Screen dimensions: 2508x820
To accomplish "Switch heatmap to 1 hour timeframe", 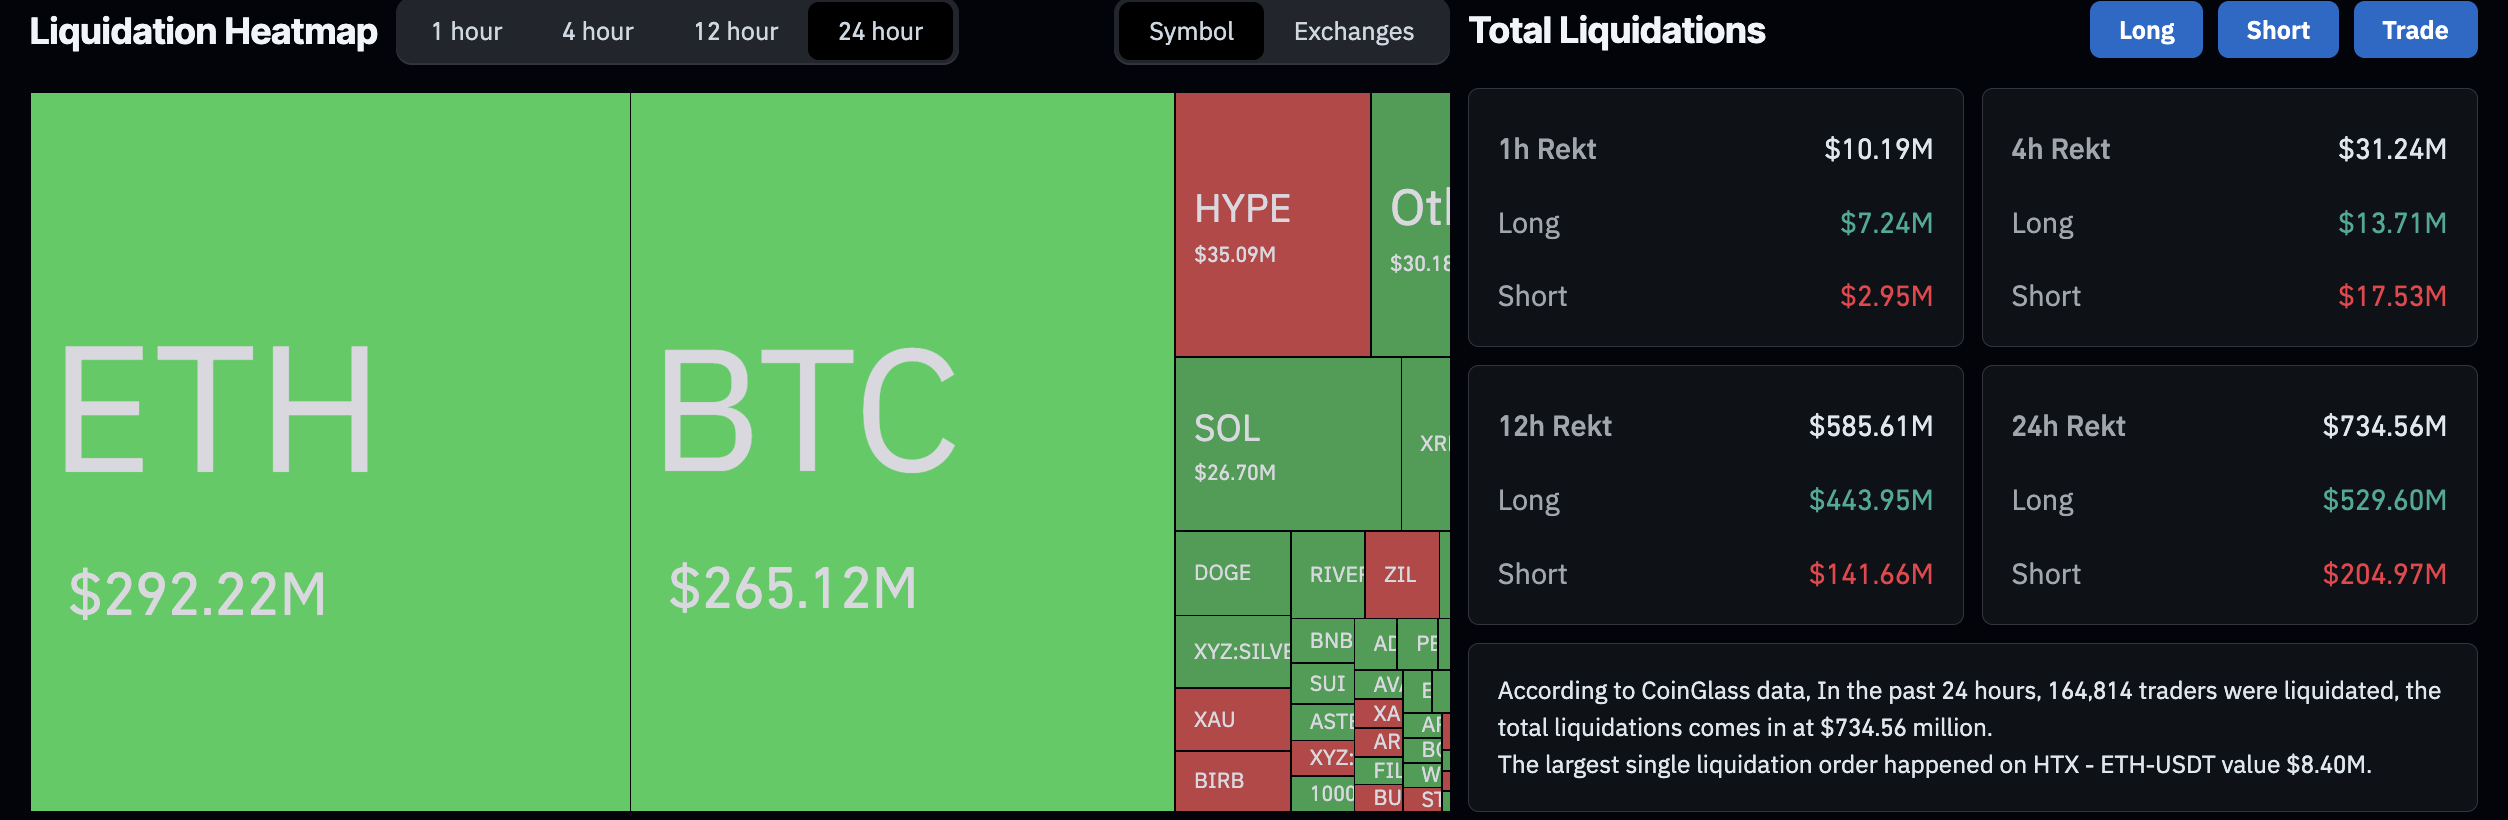I will (466, 32).
